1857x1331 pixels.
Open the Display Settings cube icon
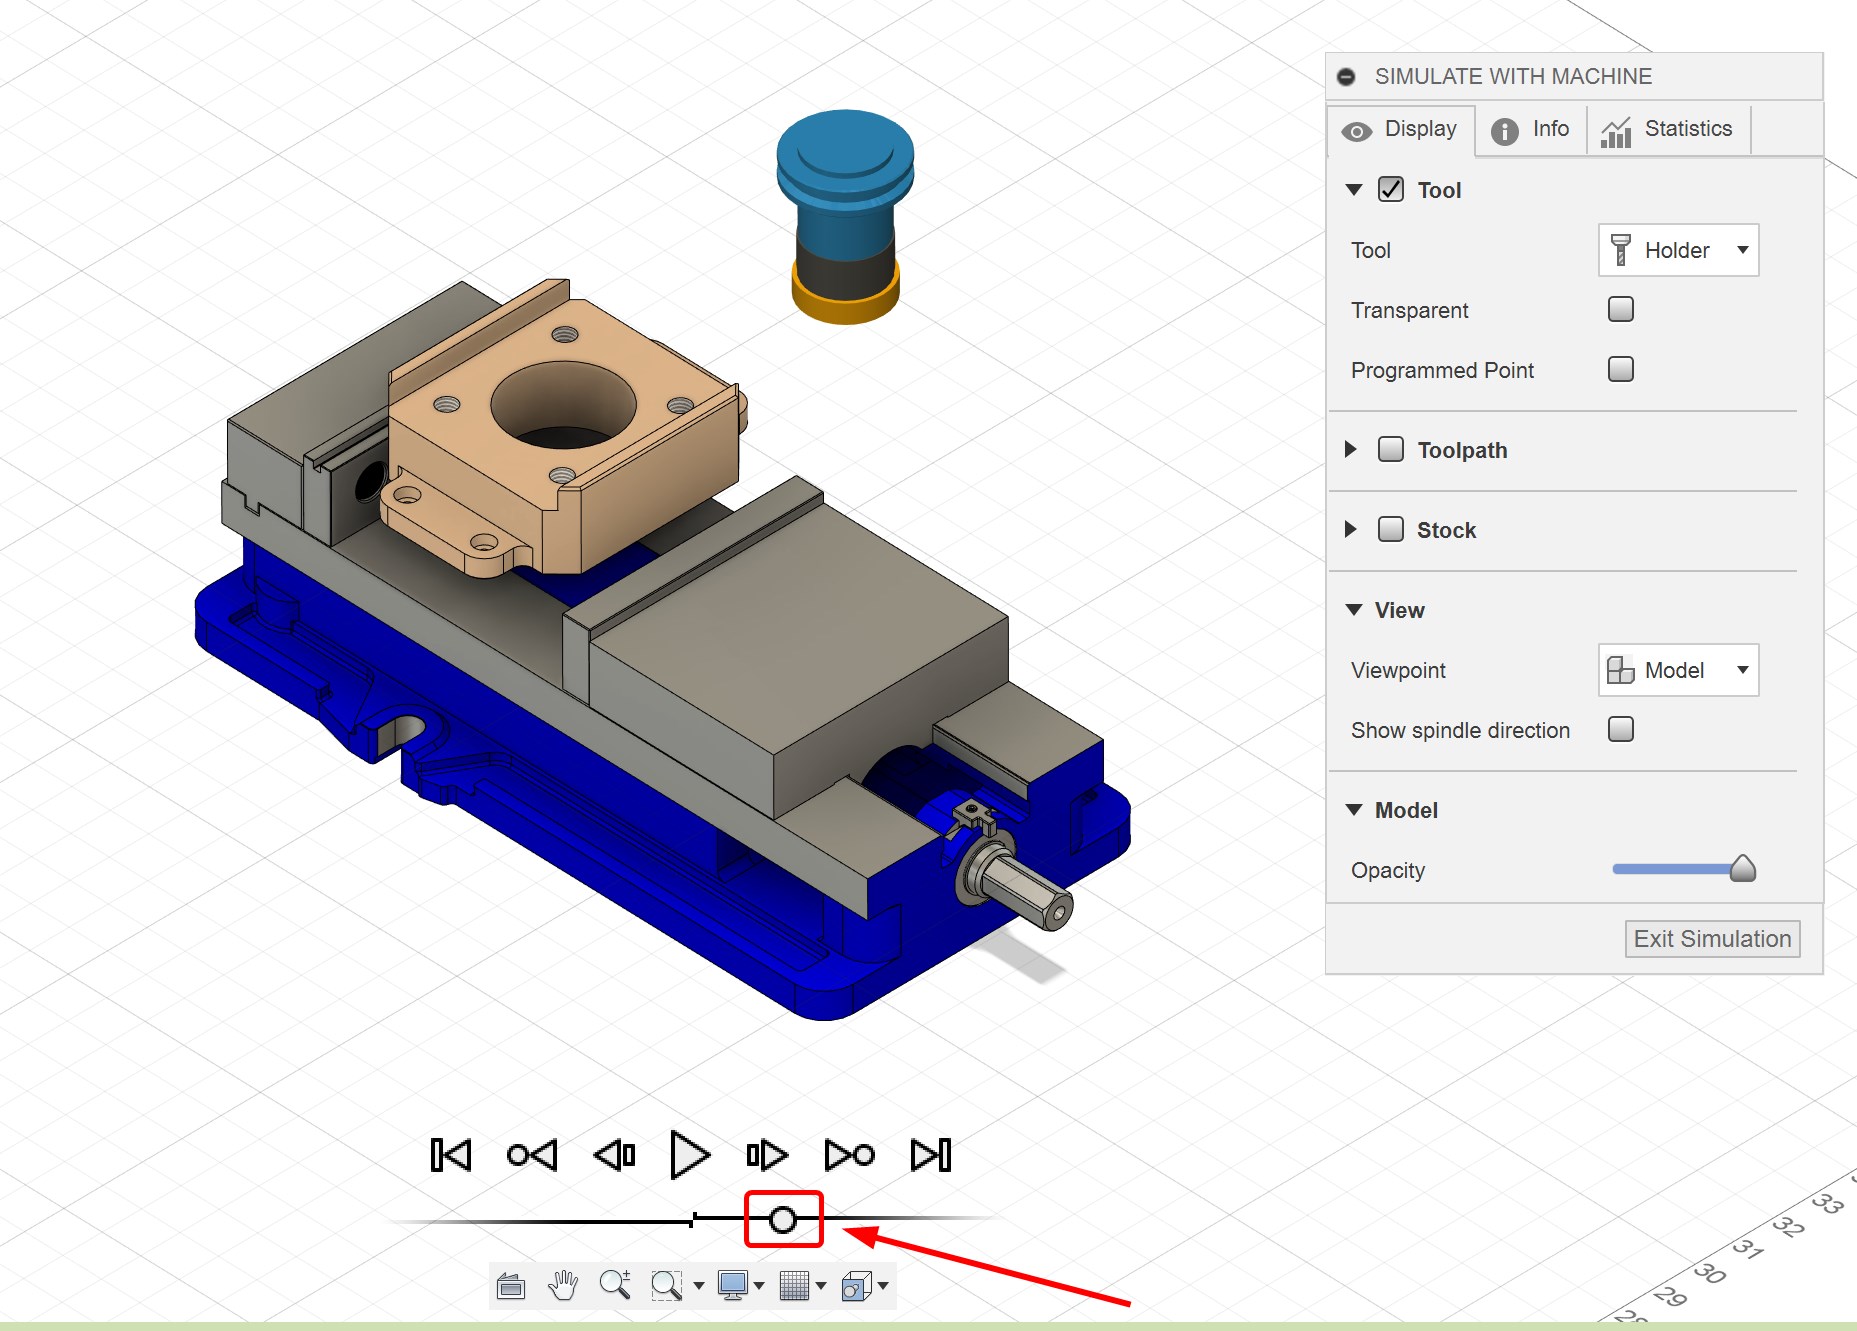(858, 1286)
